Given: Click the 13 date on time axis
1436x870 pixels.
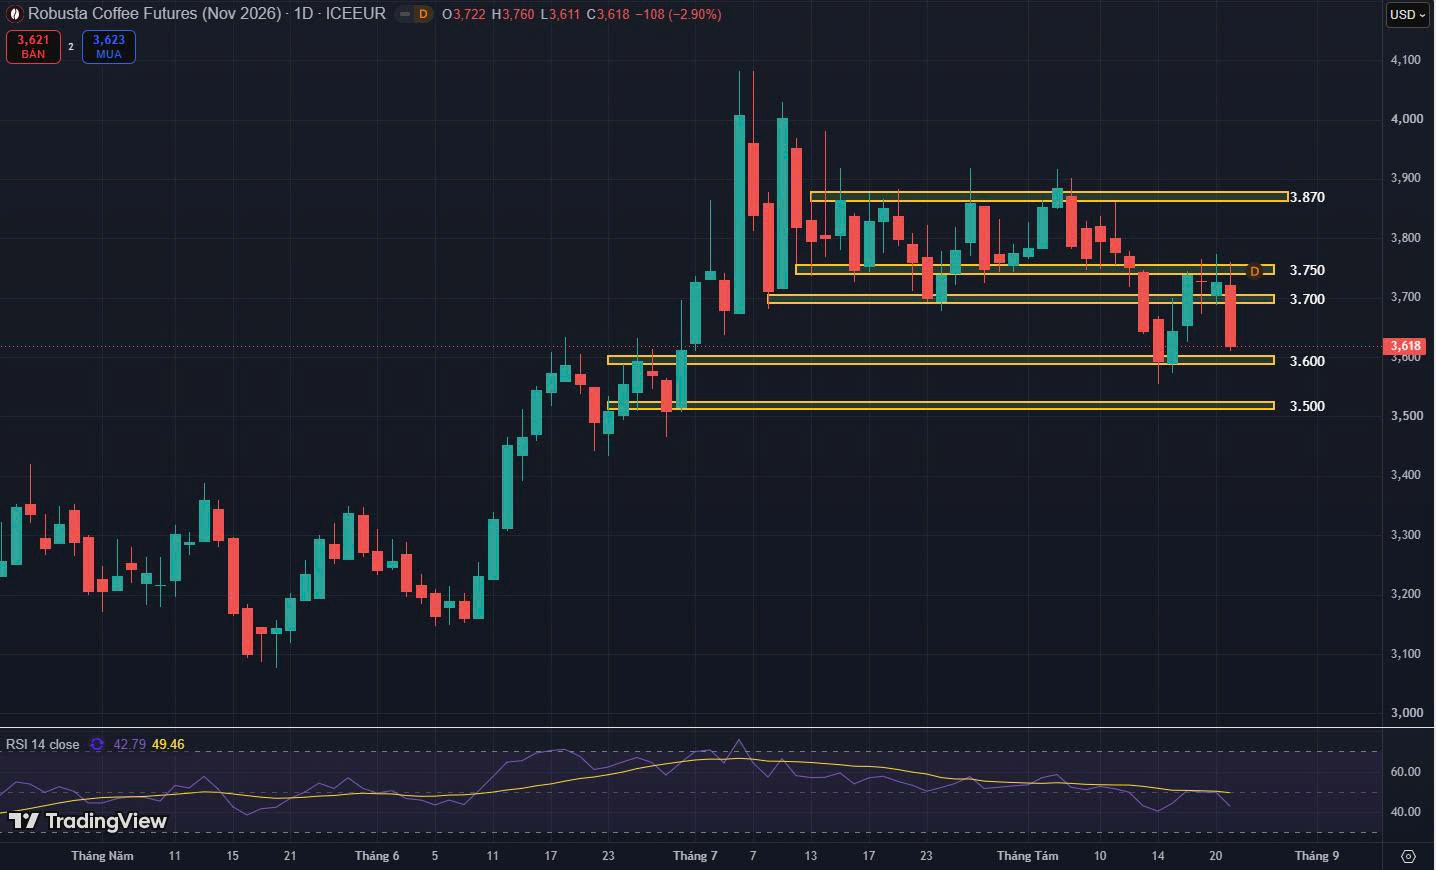Looking at the screenshot, I should (x=811, y=856).
